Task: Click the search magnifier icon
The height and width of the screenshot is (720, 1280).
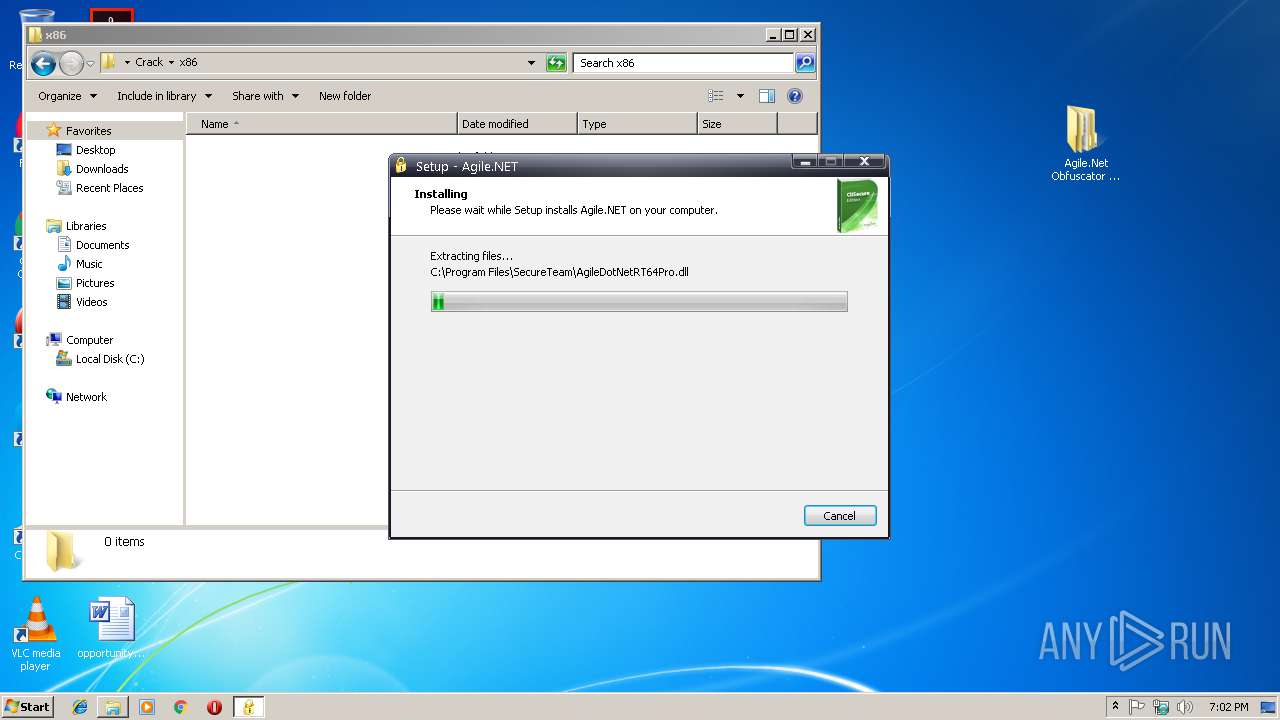Action: [x=805, y=63]
